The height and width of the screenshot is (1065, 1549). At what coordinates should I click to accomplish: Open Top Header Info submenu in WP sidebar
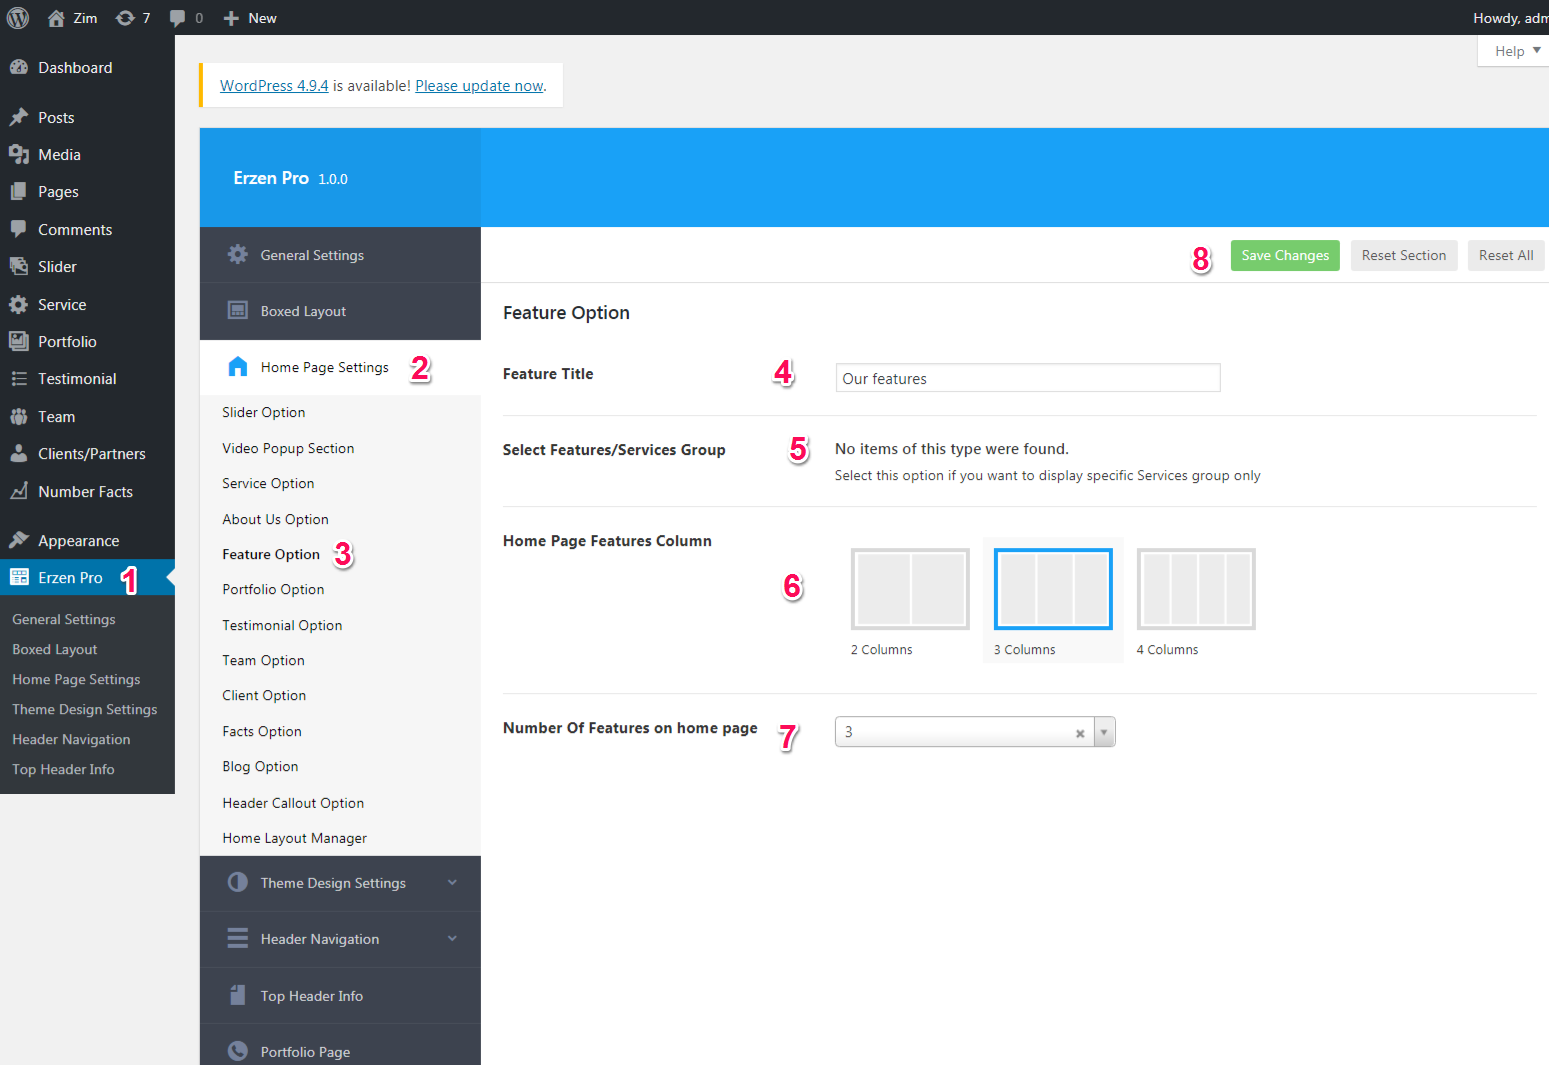pos(63,769)
